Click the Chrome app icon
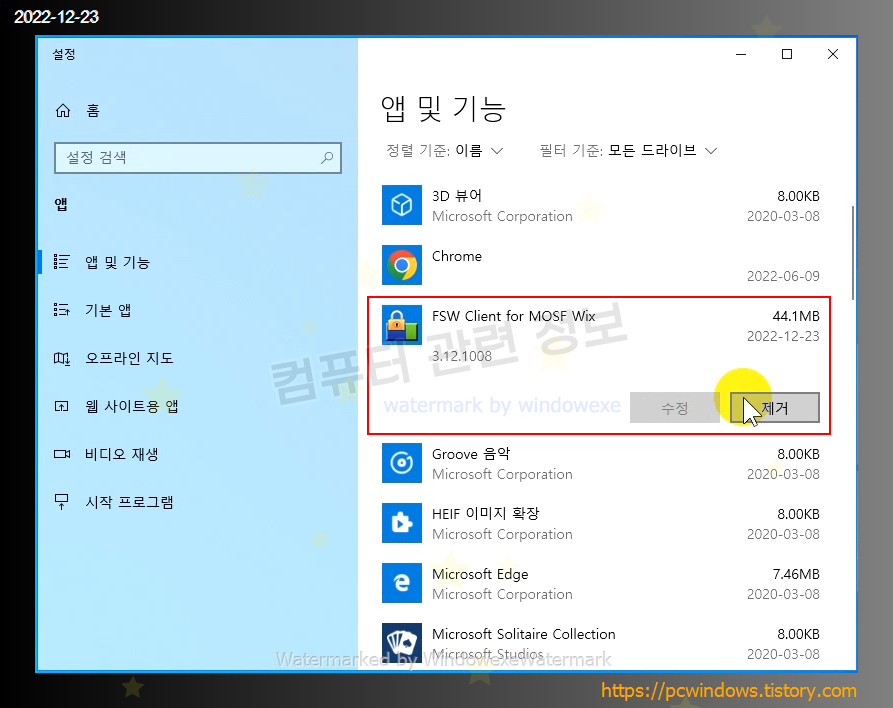The image size is (893, 708). tap(402, 265)
